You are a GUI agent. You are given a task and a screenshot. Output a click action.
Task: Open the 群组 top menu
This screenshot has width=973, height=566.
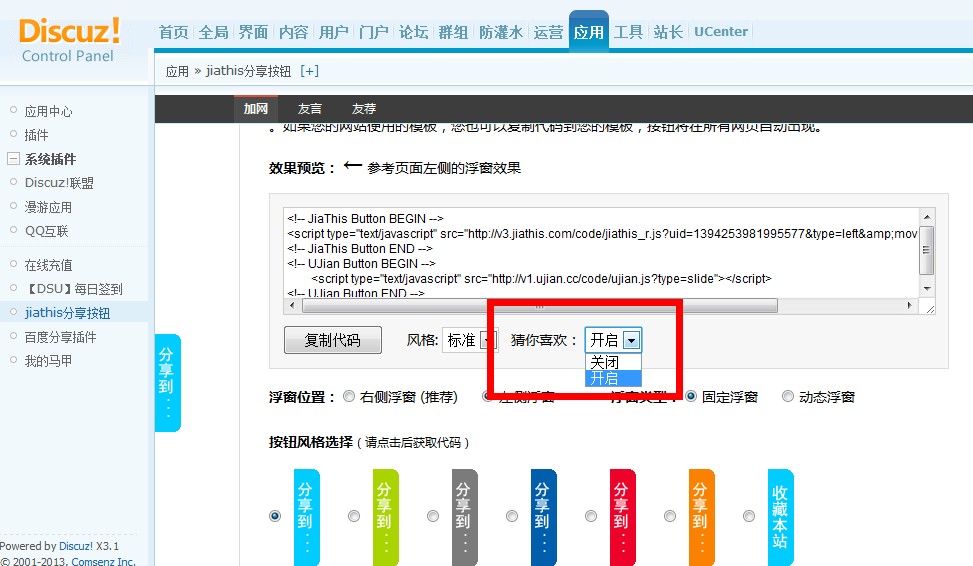click(x=454, y=32)
